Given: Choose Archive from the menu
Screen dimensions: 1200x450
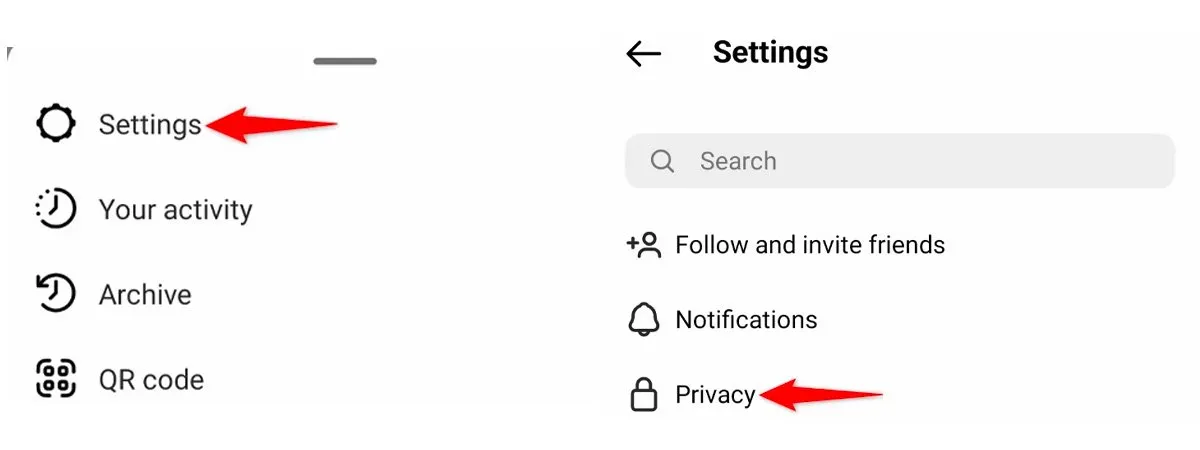Looking at the screenshot, I should pyautogui.click(x=145, y=295).
